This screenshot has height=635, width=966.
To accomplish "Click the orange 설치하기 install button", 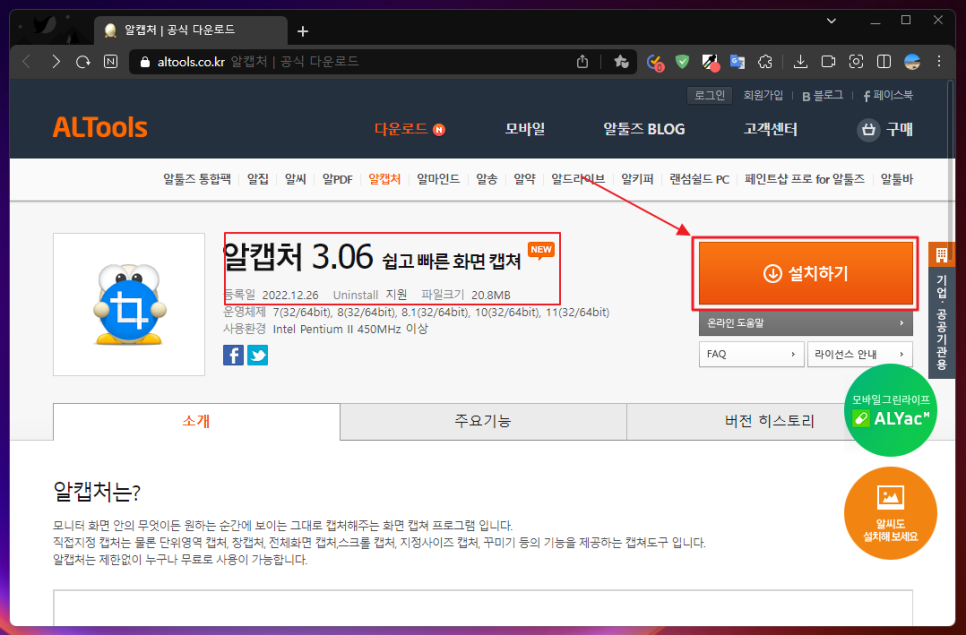I will click(806, 273).
